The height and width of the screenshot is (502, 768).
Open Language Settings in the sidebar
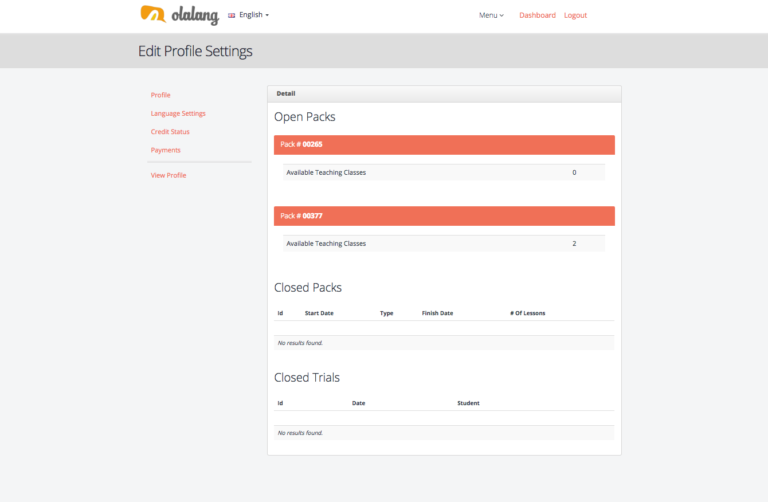(178, 113)
